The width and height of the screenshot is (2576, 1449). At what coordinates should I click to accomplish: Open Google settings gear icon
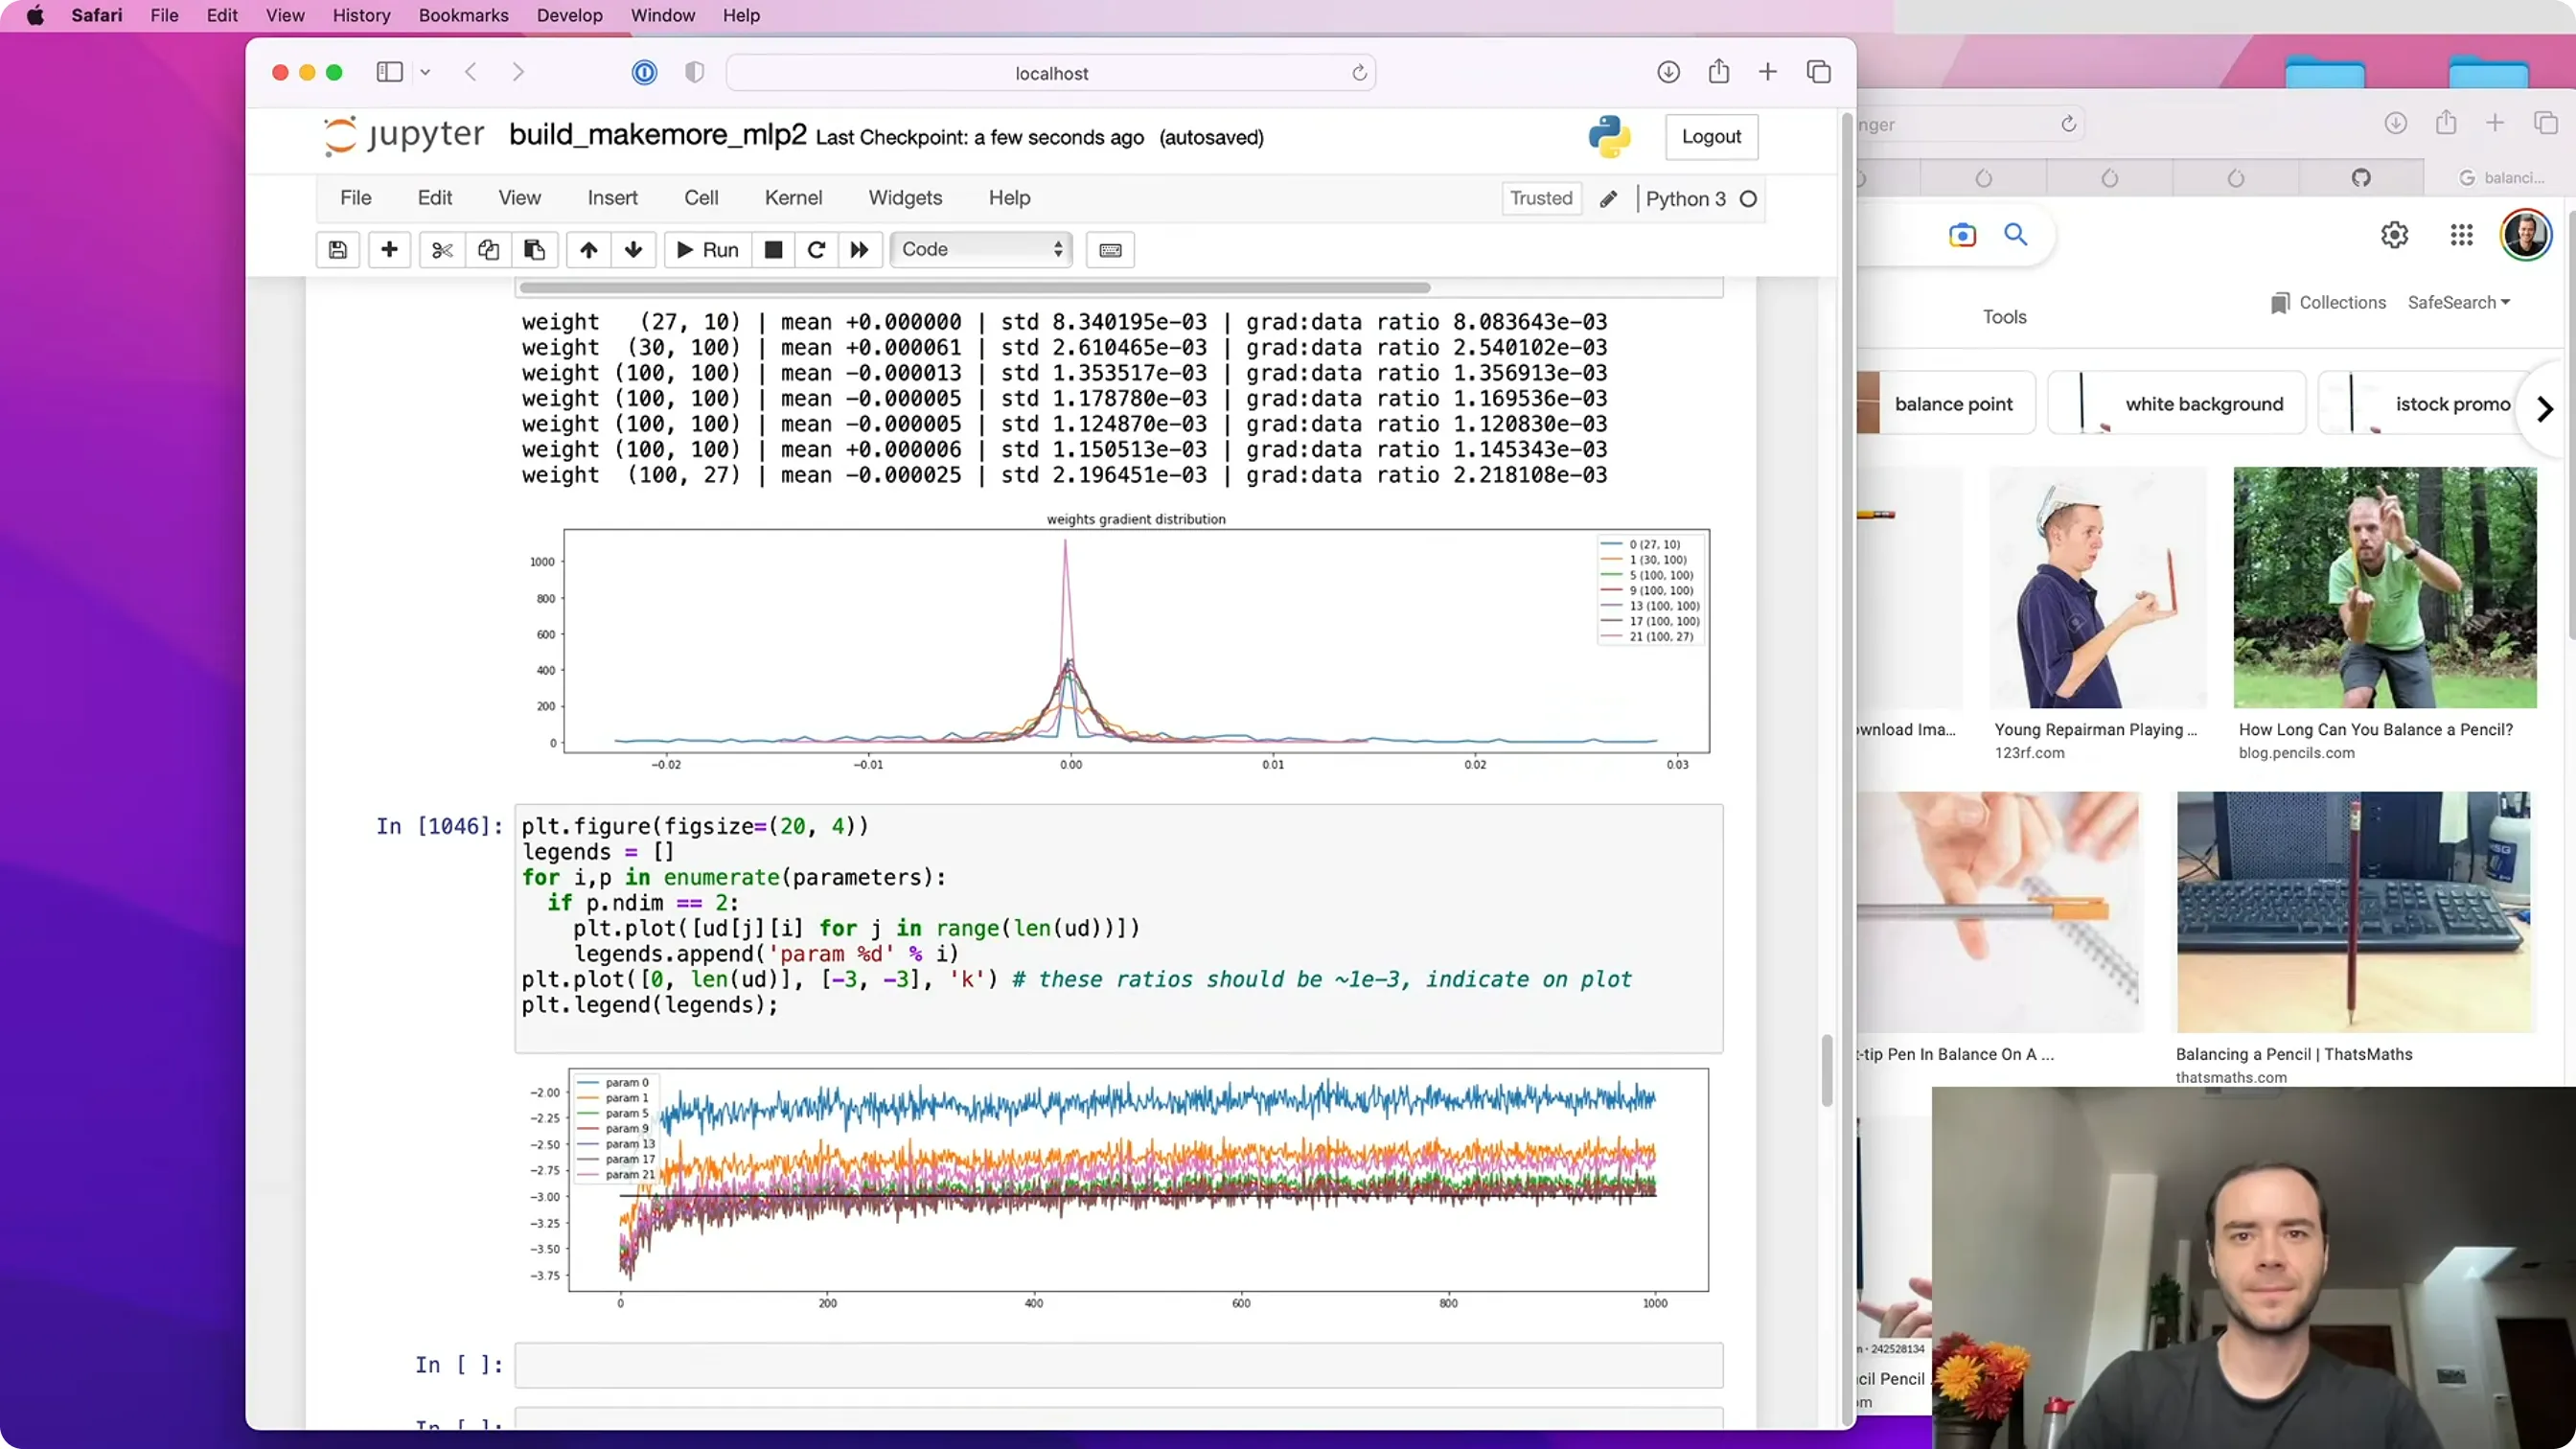pyautogui.click(x=2394, y=235)
